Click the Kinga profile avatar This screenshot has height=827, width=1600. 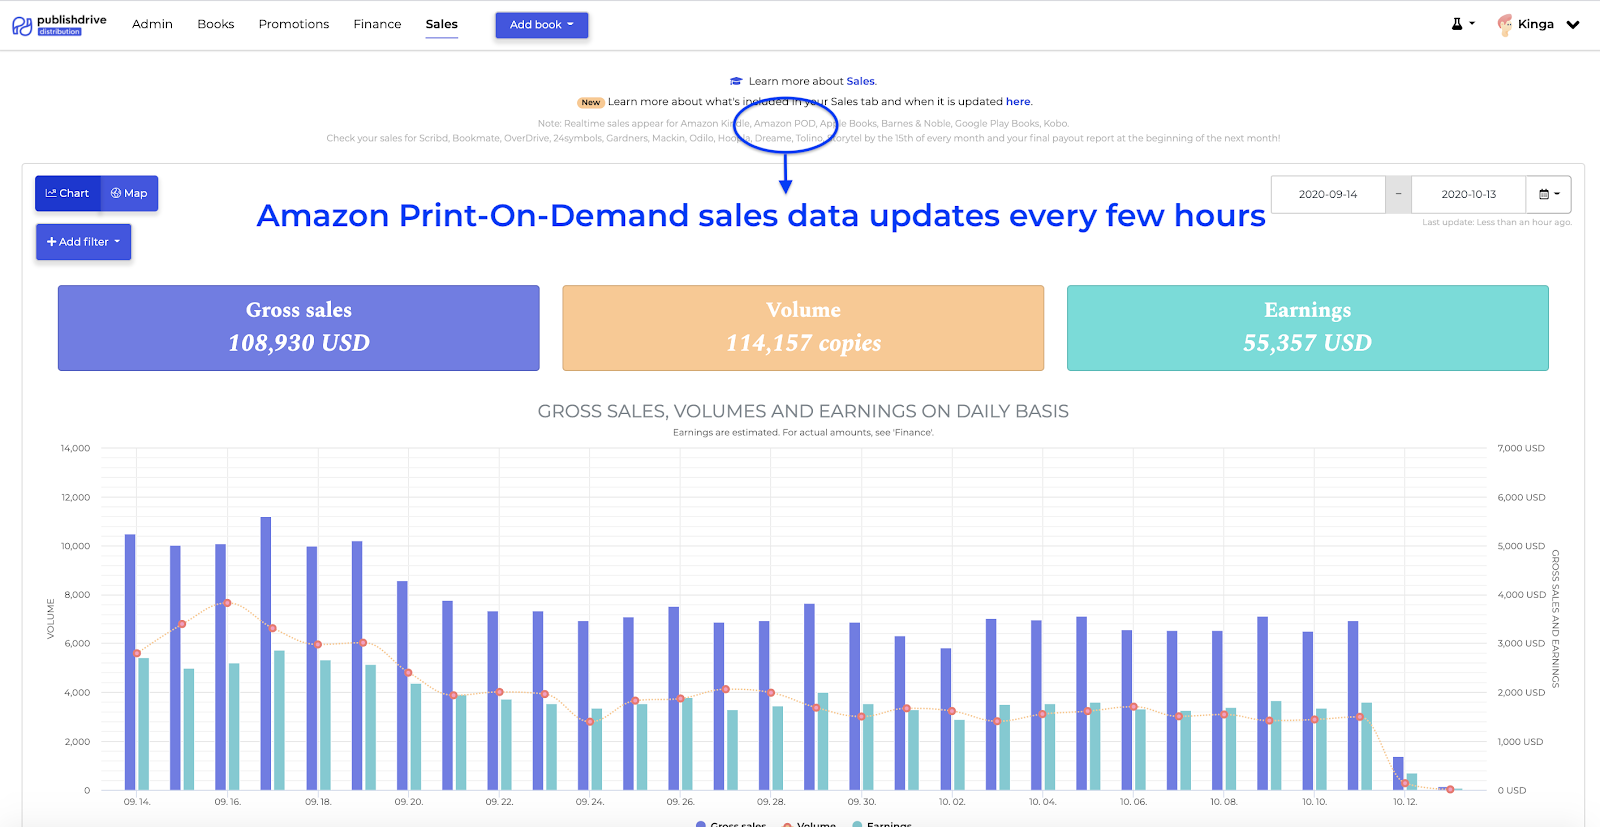pos(1505,25)
